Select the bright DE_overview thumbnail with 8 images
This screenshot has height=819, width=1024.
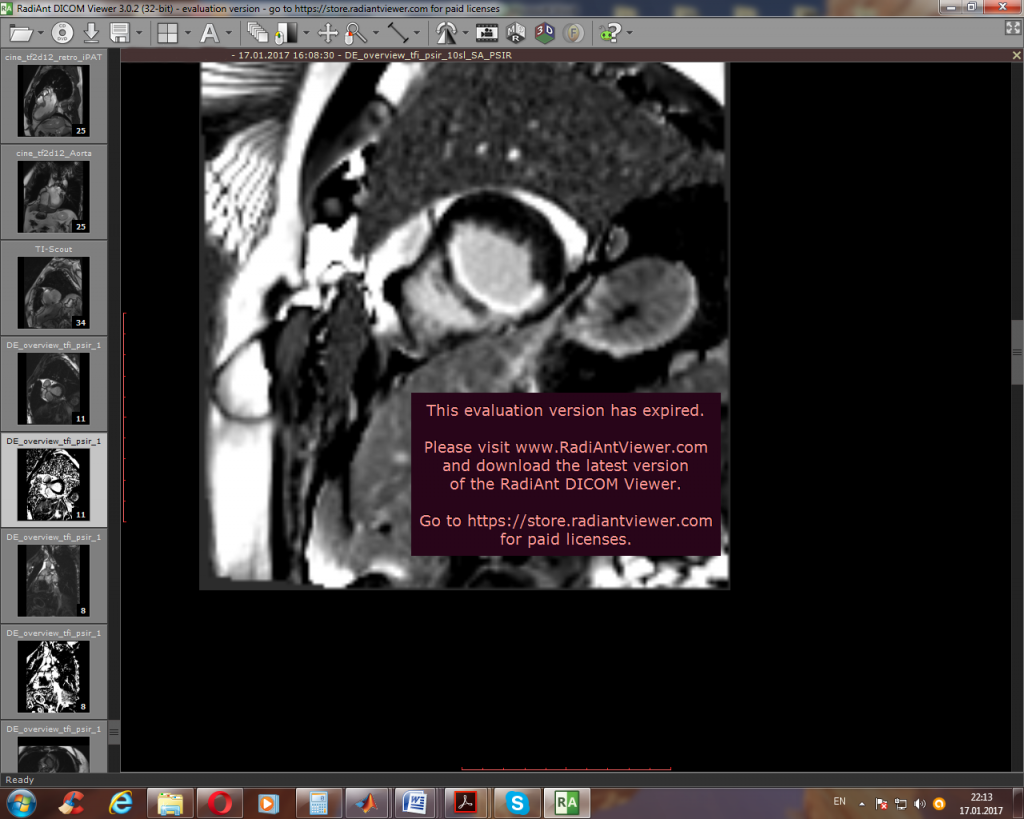pyautogui.click(x=54, y=671)
